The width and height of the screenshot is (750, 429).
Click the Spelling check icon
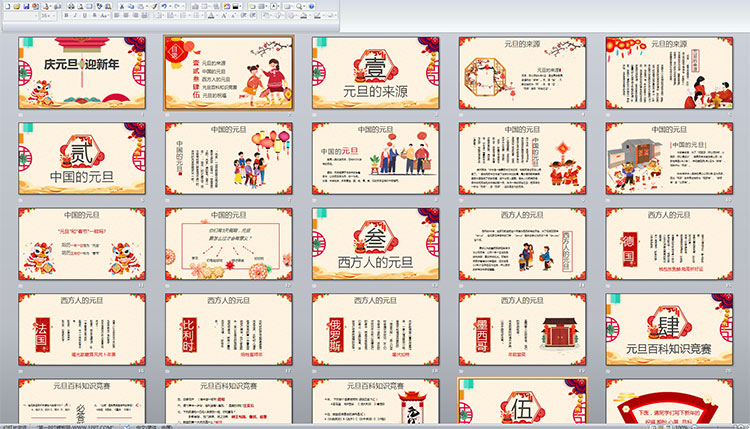tap(99, 7)
